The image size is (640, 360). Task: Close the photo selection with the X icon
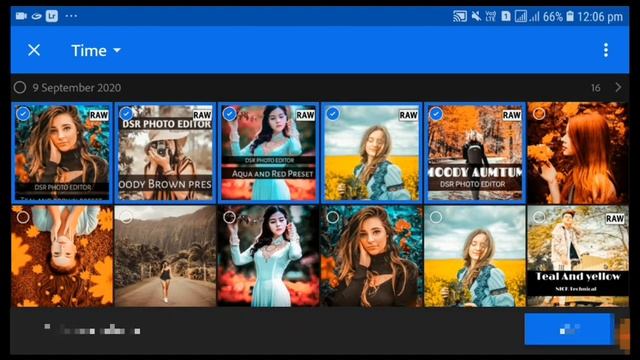[34, 50]
